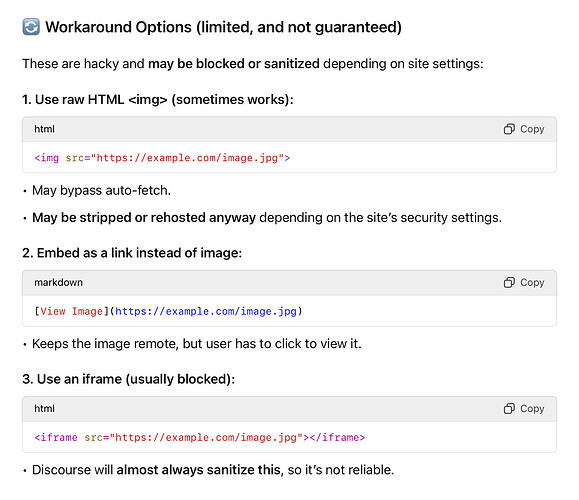Click copy icon in the iframe html block
579x500 pixels.
pos(509,408)
